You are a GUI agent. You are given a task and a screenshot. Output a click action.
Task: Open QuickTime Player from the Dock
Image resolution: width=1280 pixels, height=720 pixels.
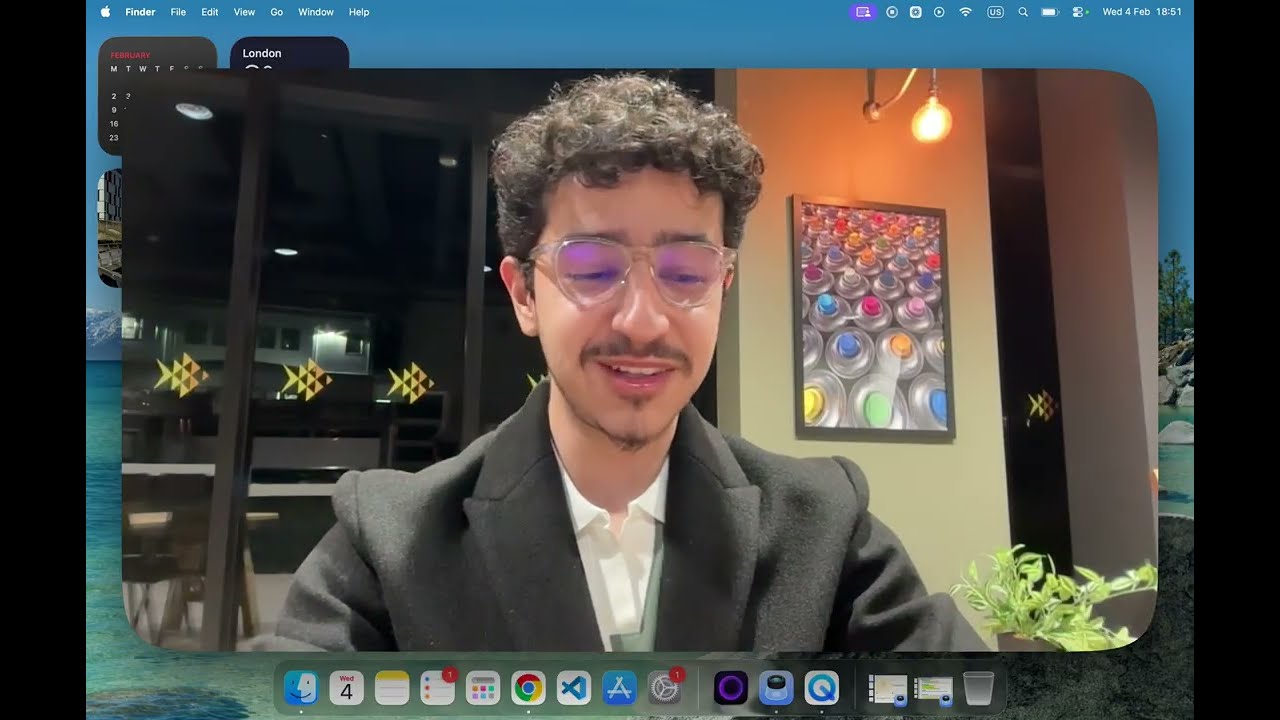click(822, 688)
